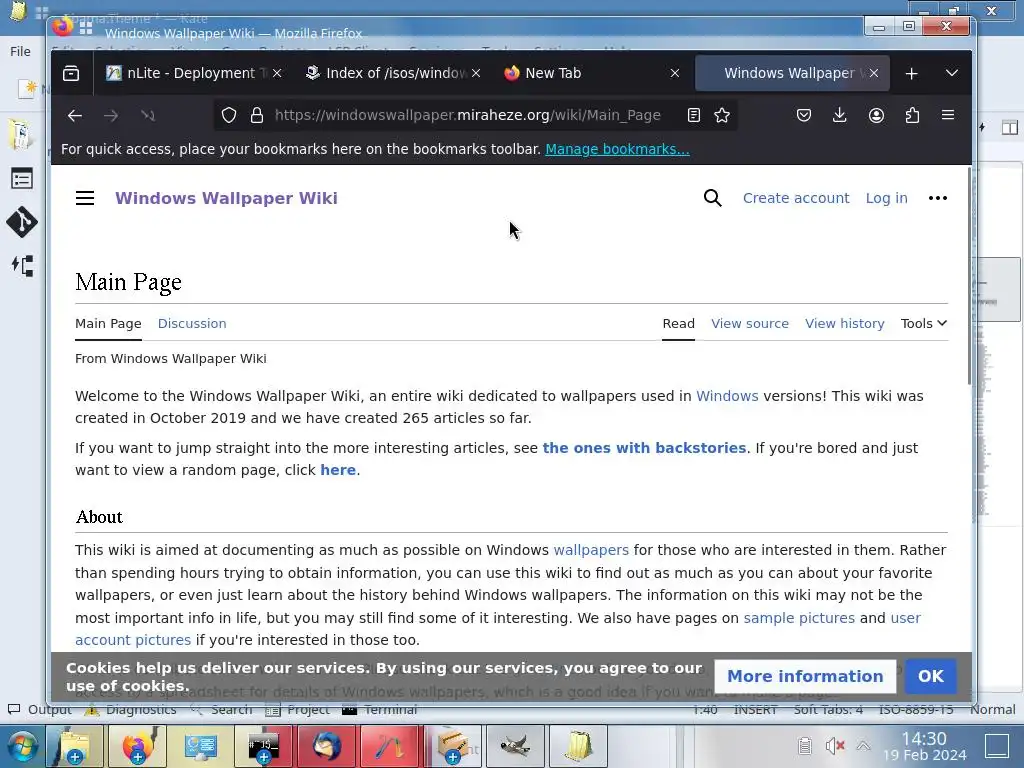
Task: Open Firefox downloads panel
Action: tap(840, 116)
